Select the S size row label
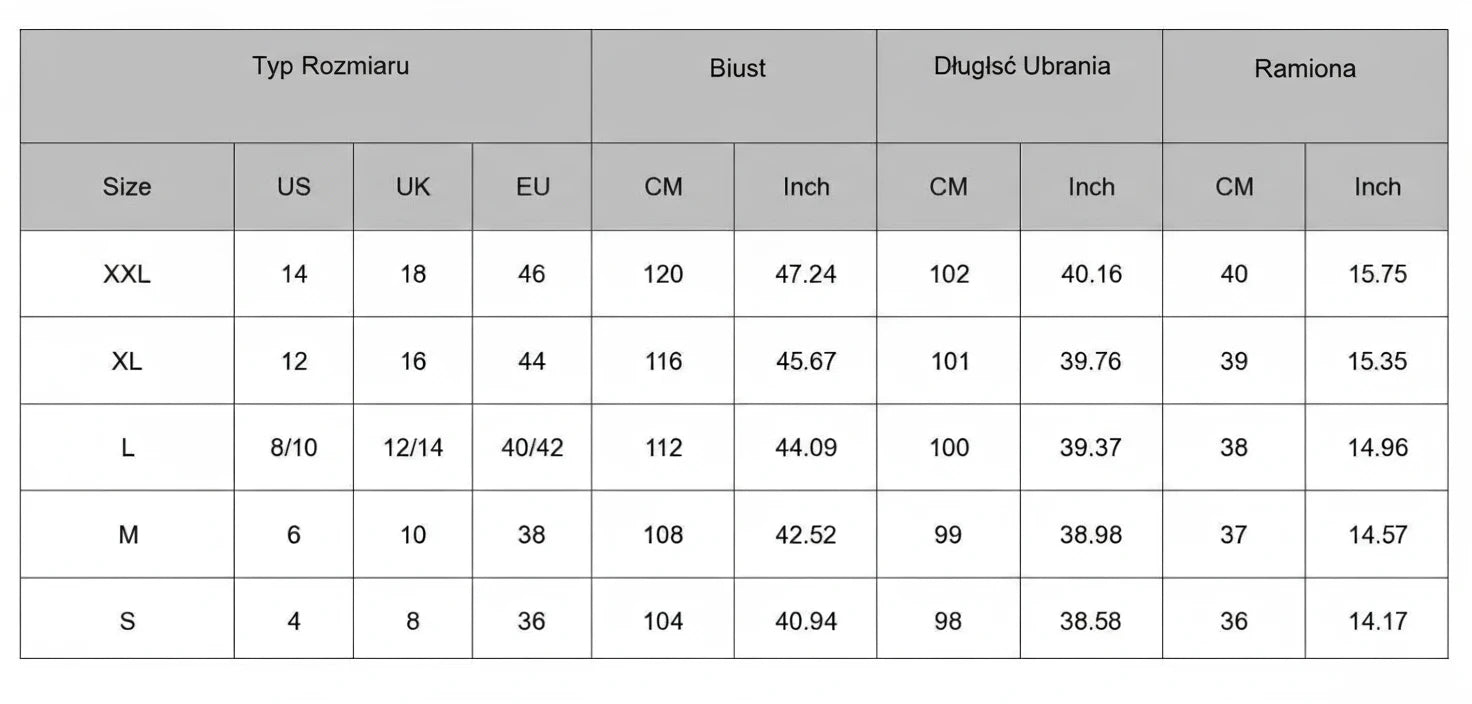This screenshot has width=1472, height=704. [x=127, y=621]
